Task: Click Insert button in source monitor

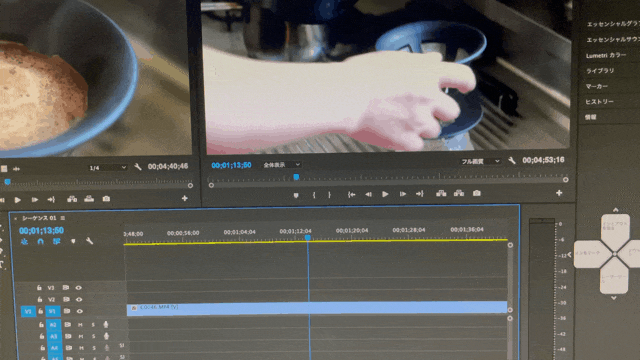Action: pos(72,199)
